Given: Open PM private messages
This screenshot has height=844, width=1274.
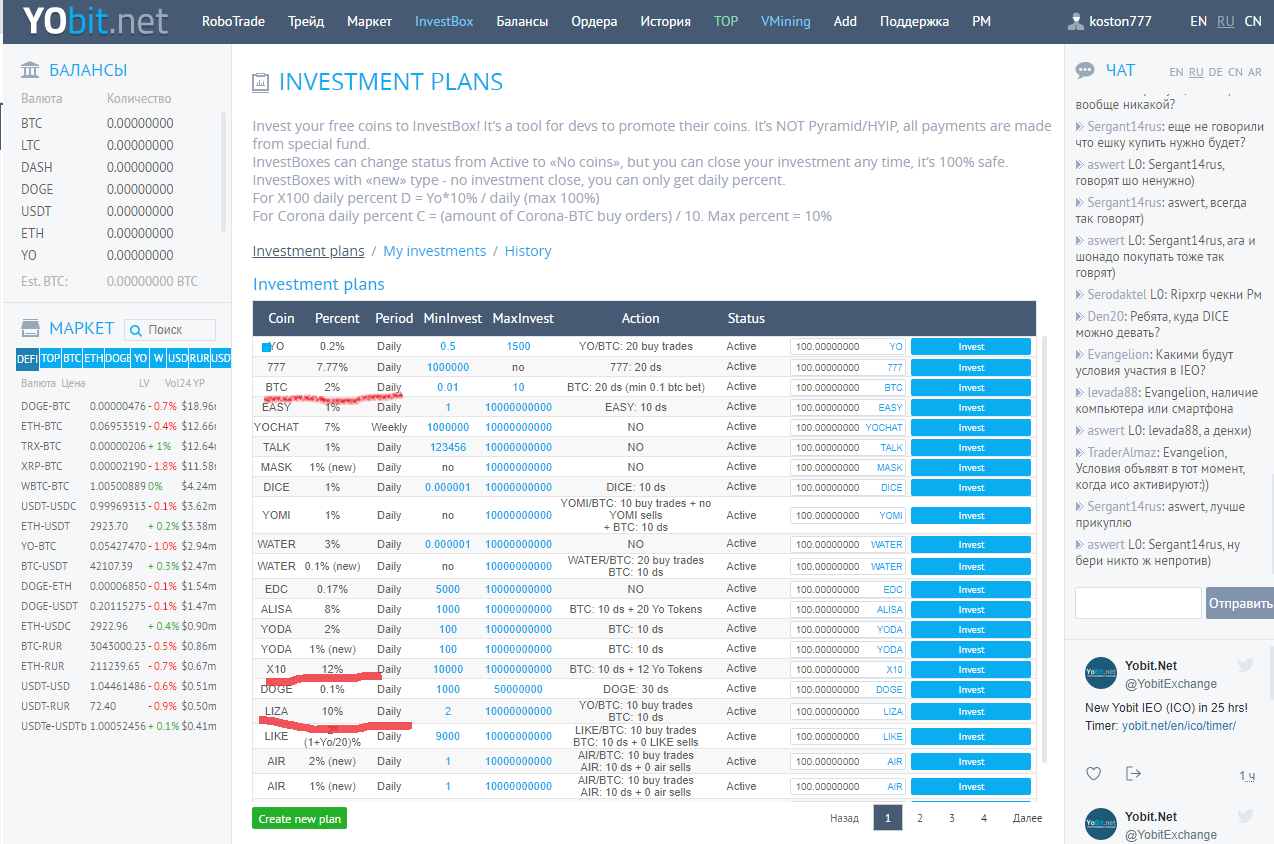Looking at the screenshot, I should (981, 21).
